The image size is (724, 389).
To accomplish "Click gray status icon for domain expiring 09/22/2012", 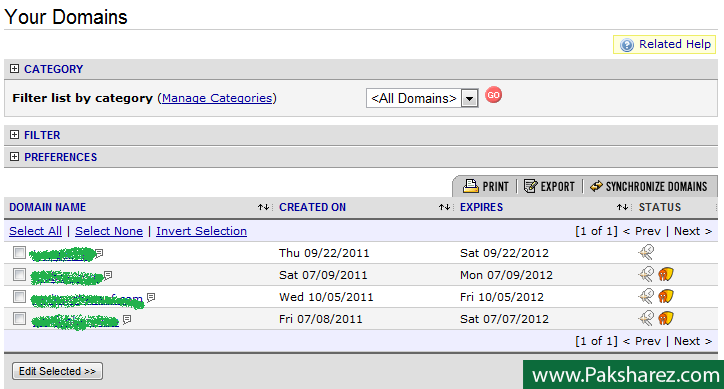I will click(x=646, y=252).
